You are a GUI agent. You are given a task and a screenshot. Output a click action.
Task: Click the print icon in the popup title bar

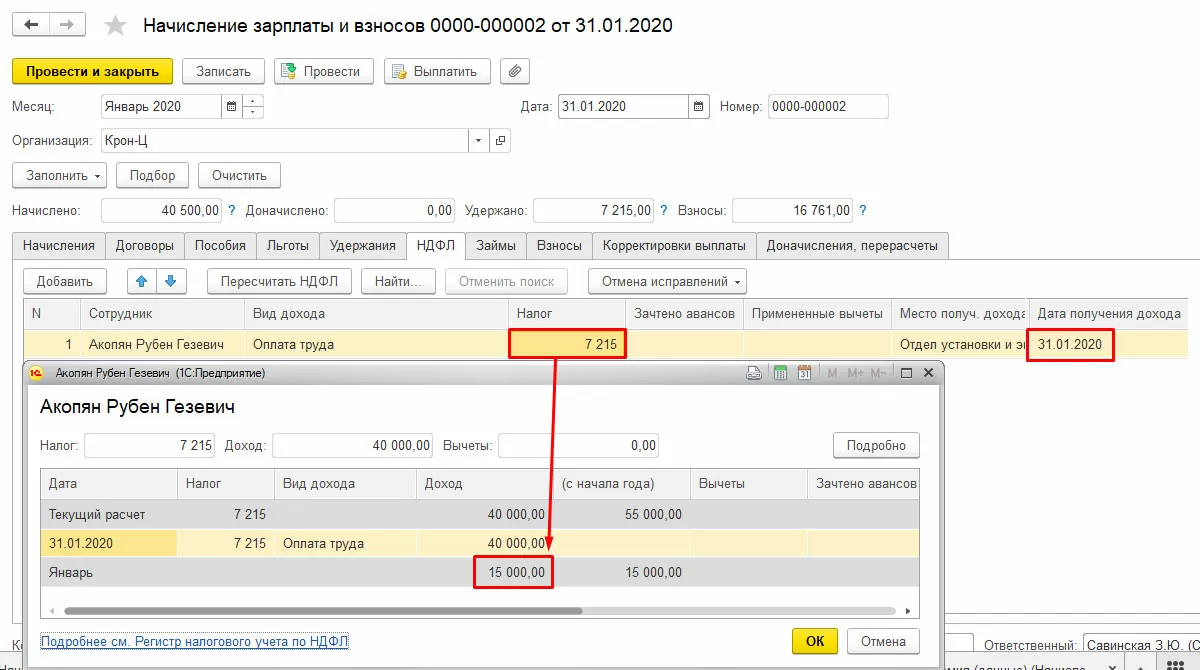click(756, 373)
